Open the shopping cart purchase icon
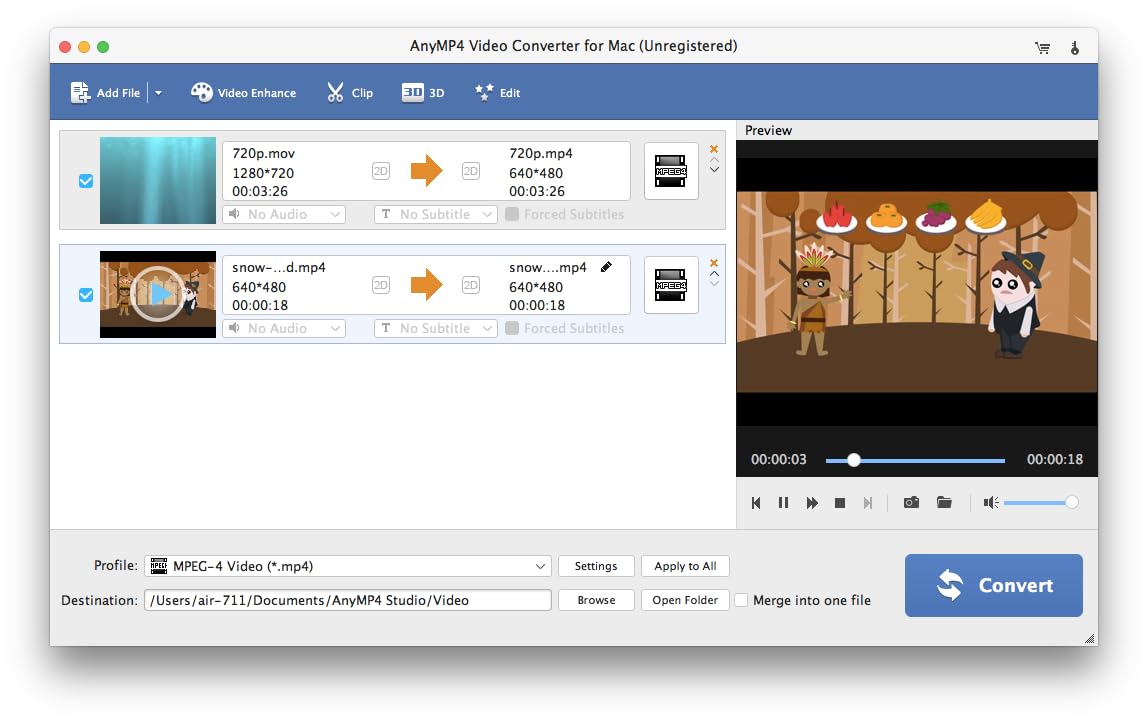1148x722 pixels. [x=1043, y=47]
